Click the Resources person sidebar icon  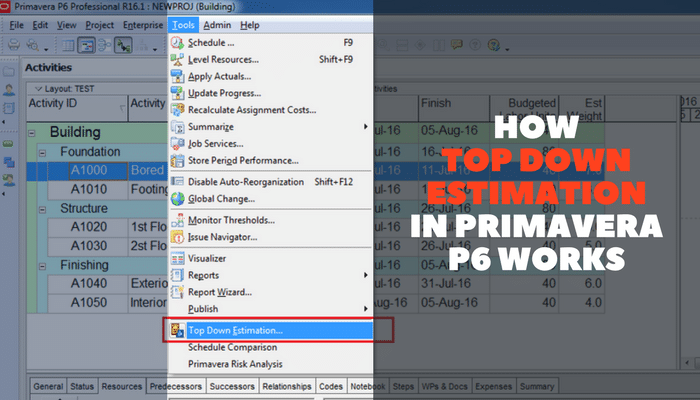(8, 90)
